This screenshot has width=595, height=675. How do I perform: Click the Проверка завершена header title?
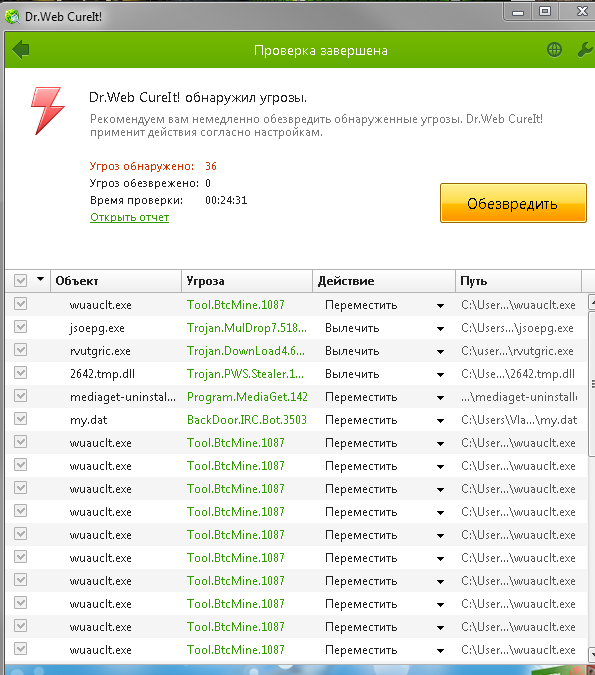tap(321, 50)
